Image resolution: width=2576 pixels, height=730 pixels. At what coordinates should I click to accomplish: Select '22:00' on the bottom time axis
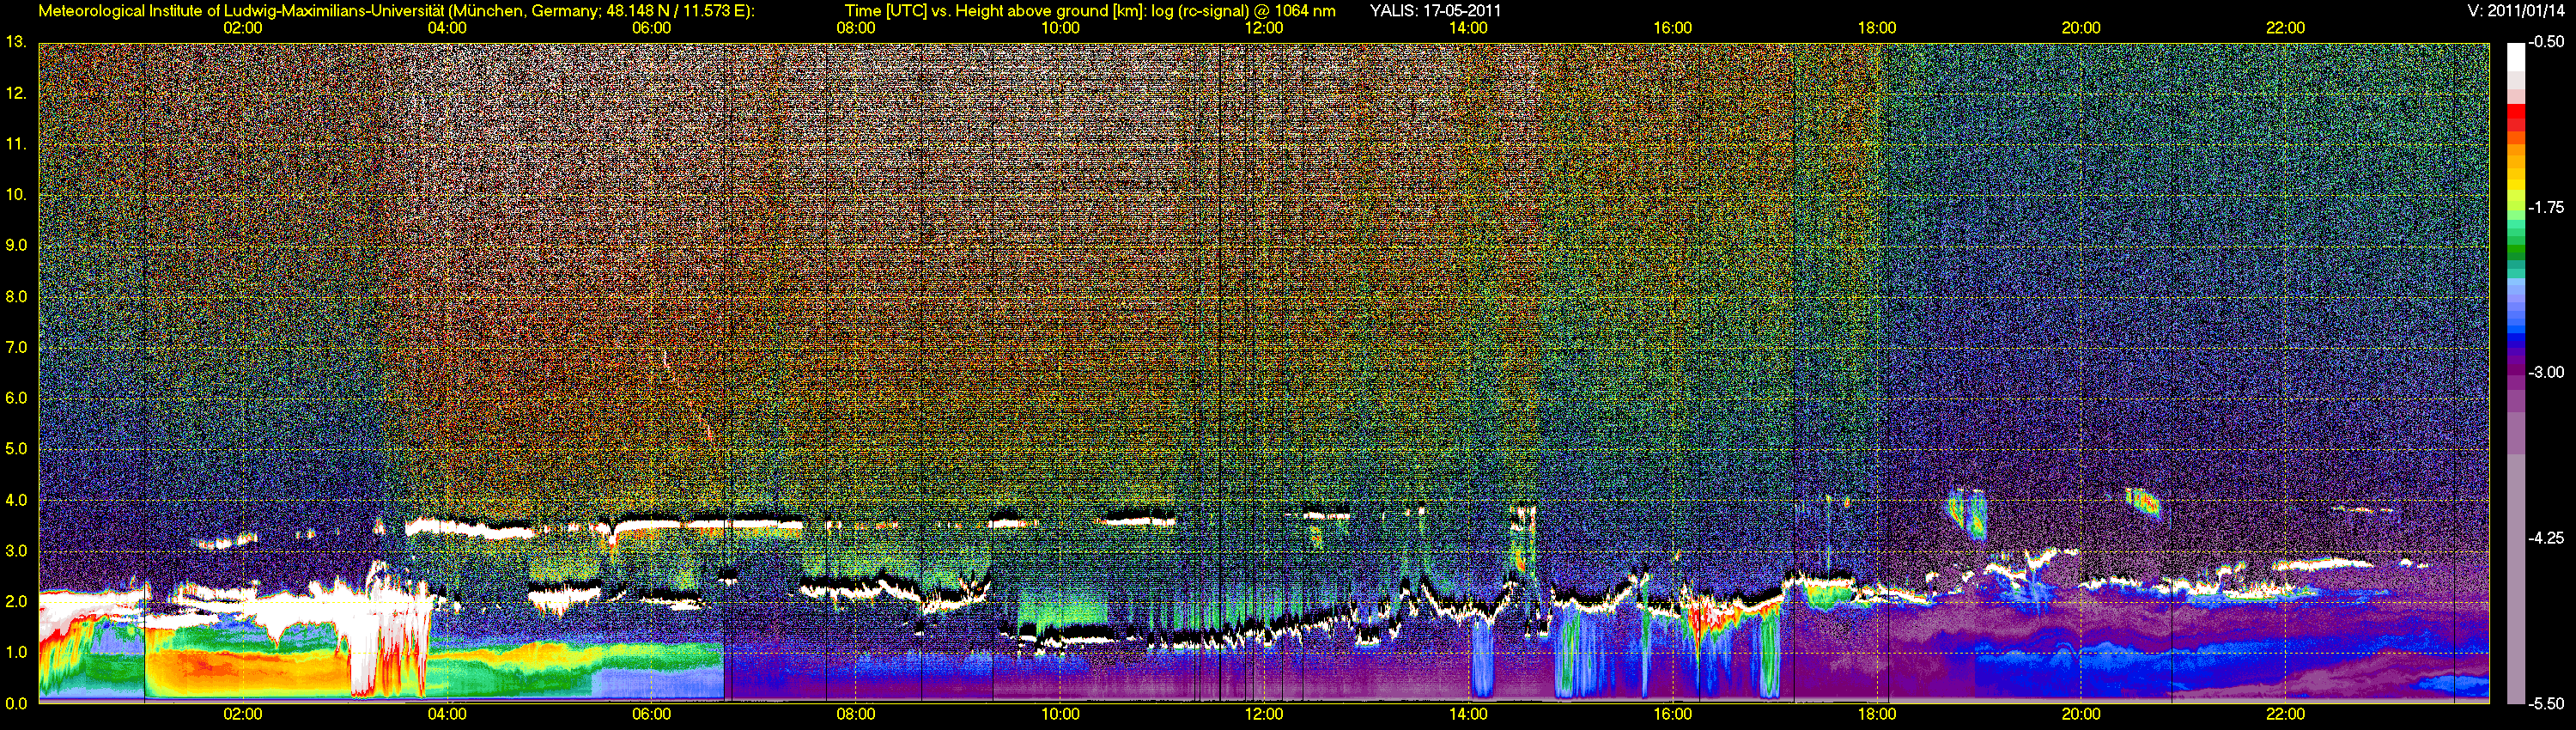point(2285,714)
